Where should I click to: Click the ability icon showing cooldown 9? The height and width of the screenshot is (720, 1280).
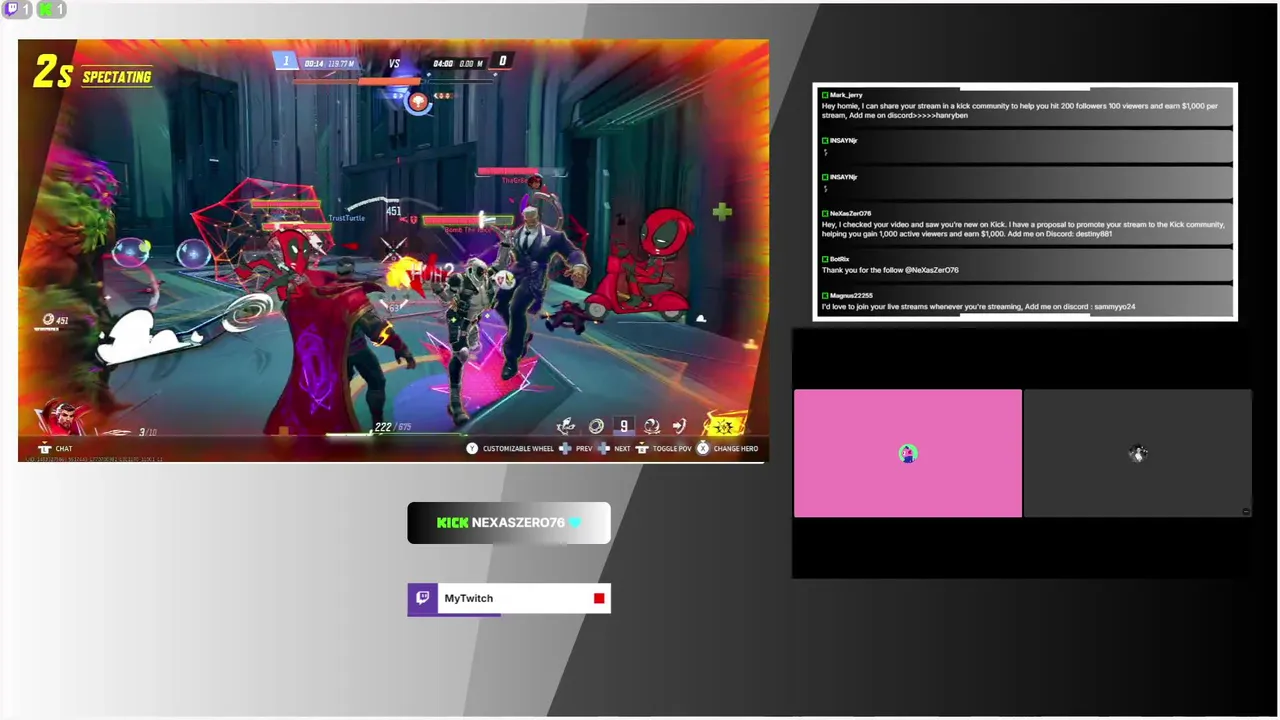624,426
